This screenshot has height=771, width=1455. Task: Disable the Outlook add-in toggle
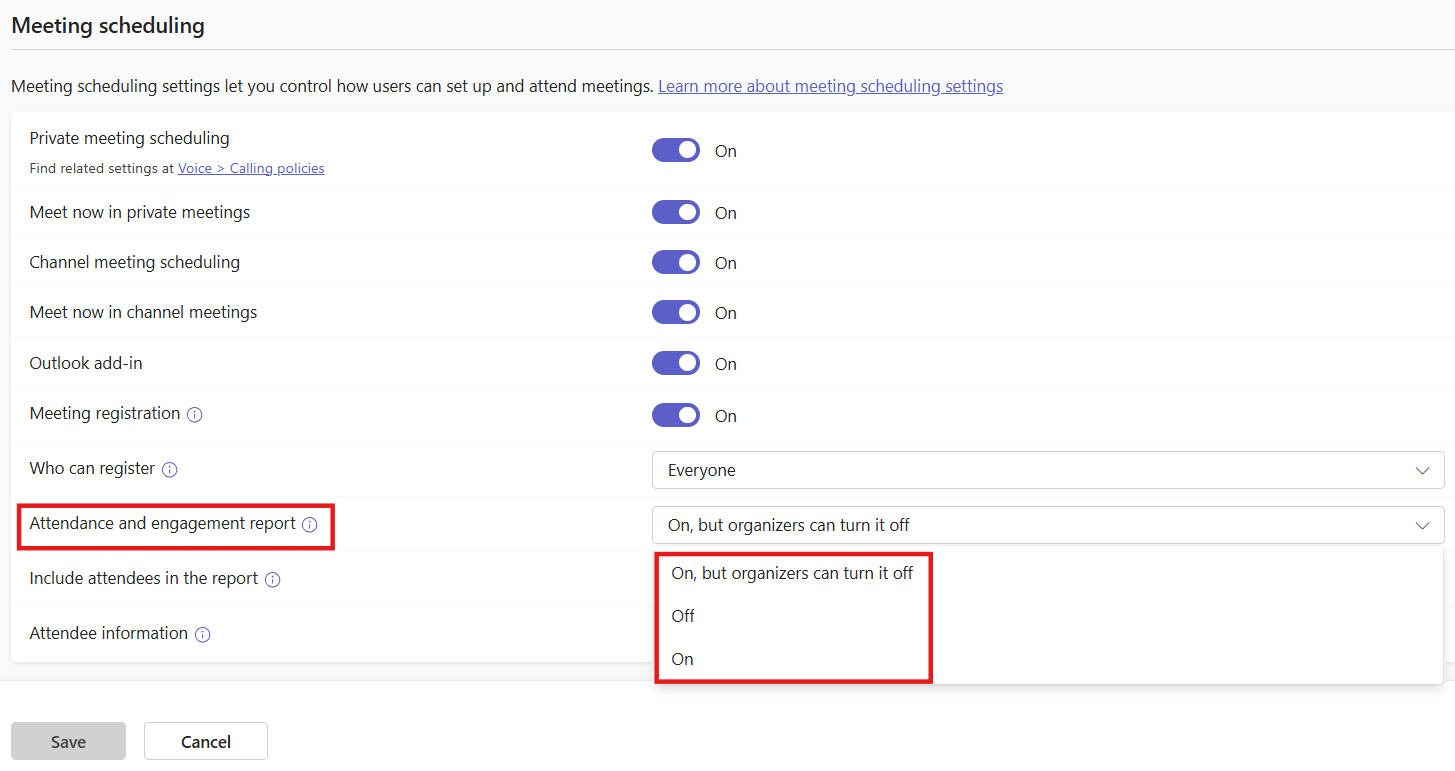coord(676,363)
